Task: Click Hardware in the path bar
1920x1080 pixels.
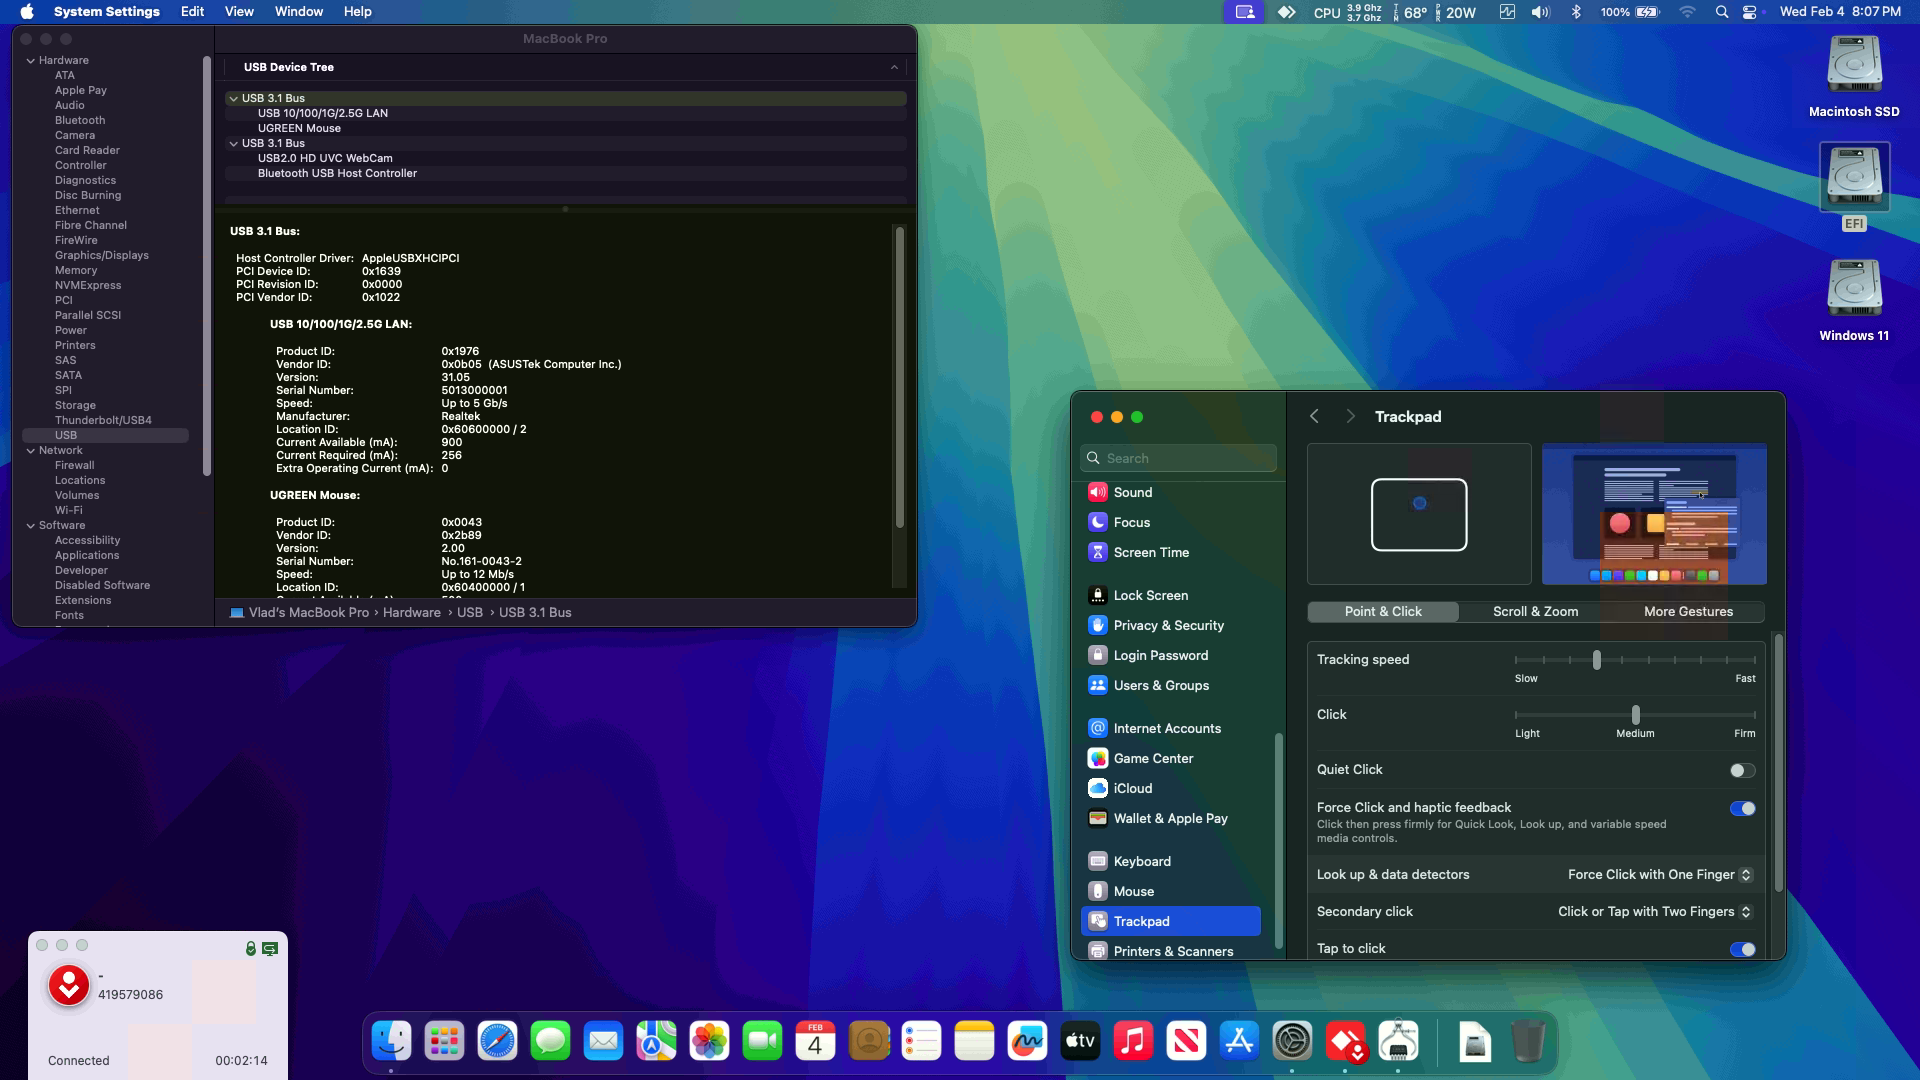Action: [x=411, y=612]
